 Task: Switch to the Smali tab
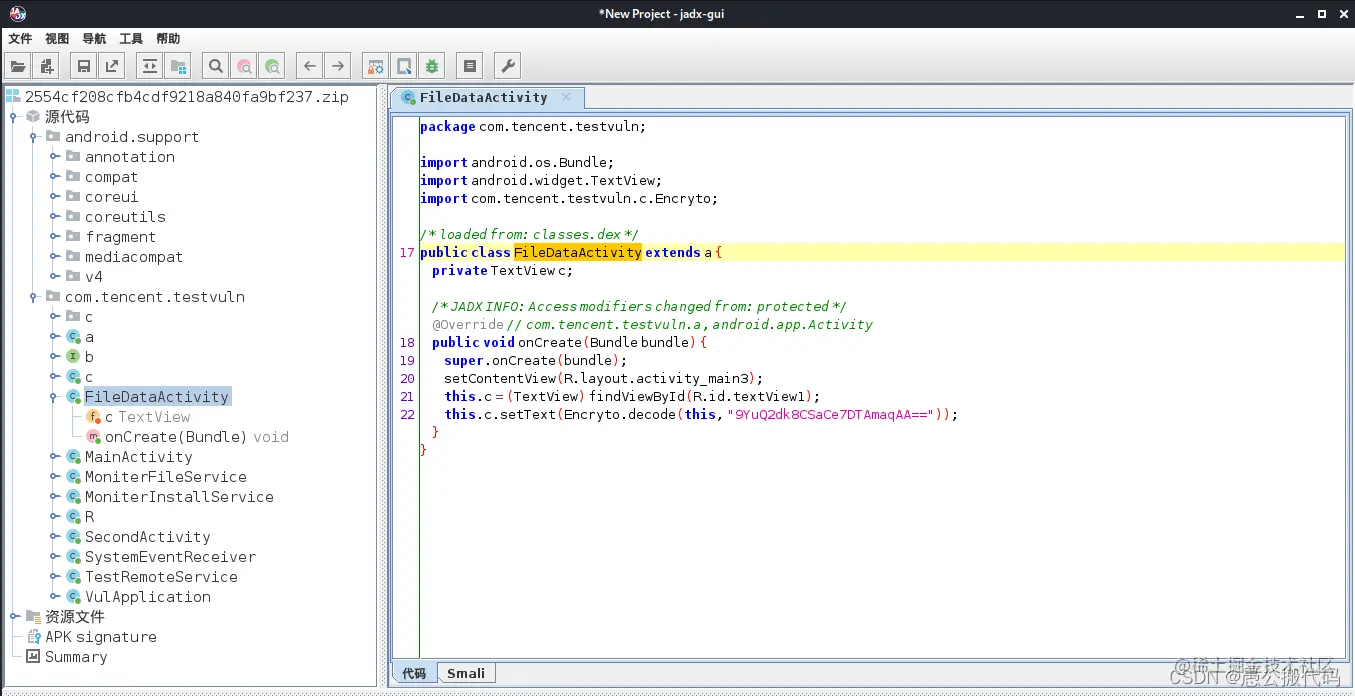coord(466,673)
